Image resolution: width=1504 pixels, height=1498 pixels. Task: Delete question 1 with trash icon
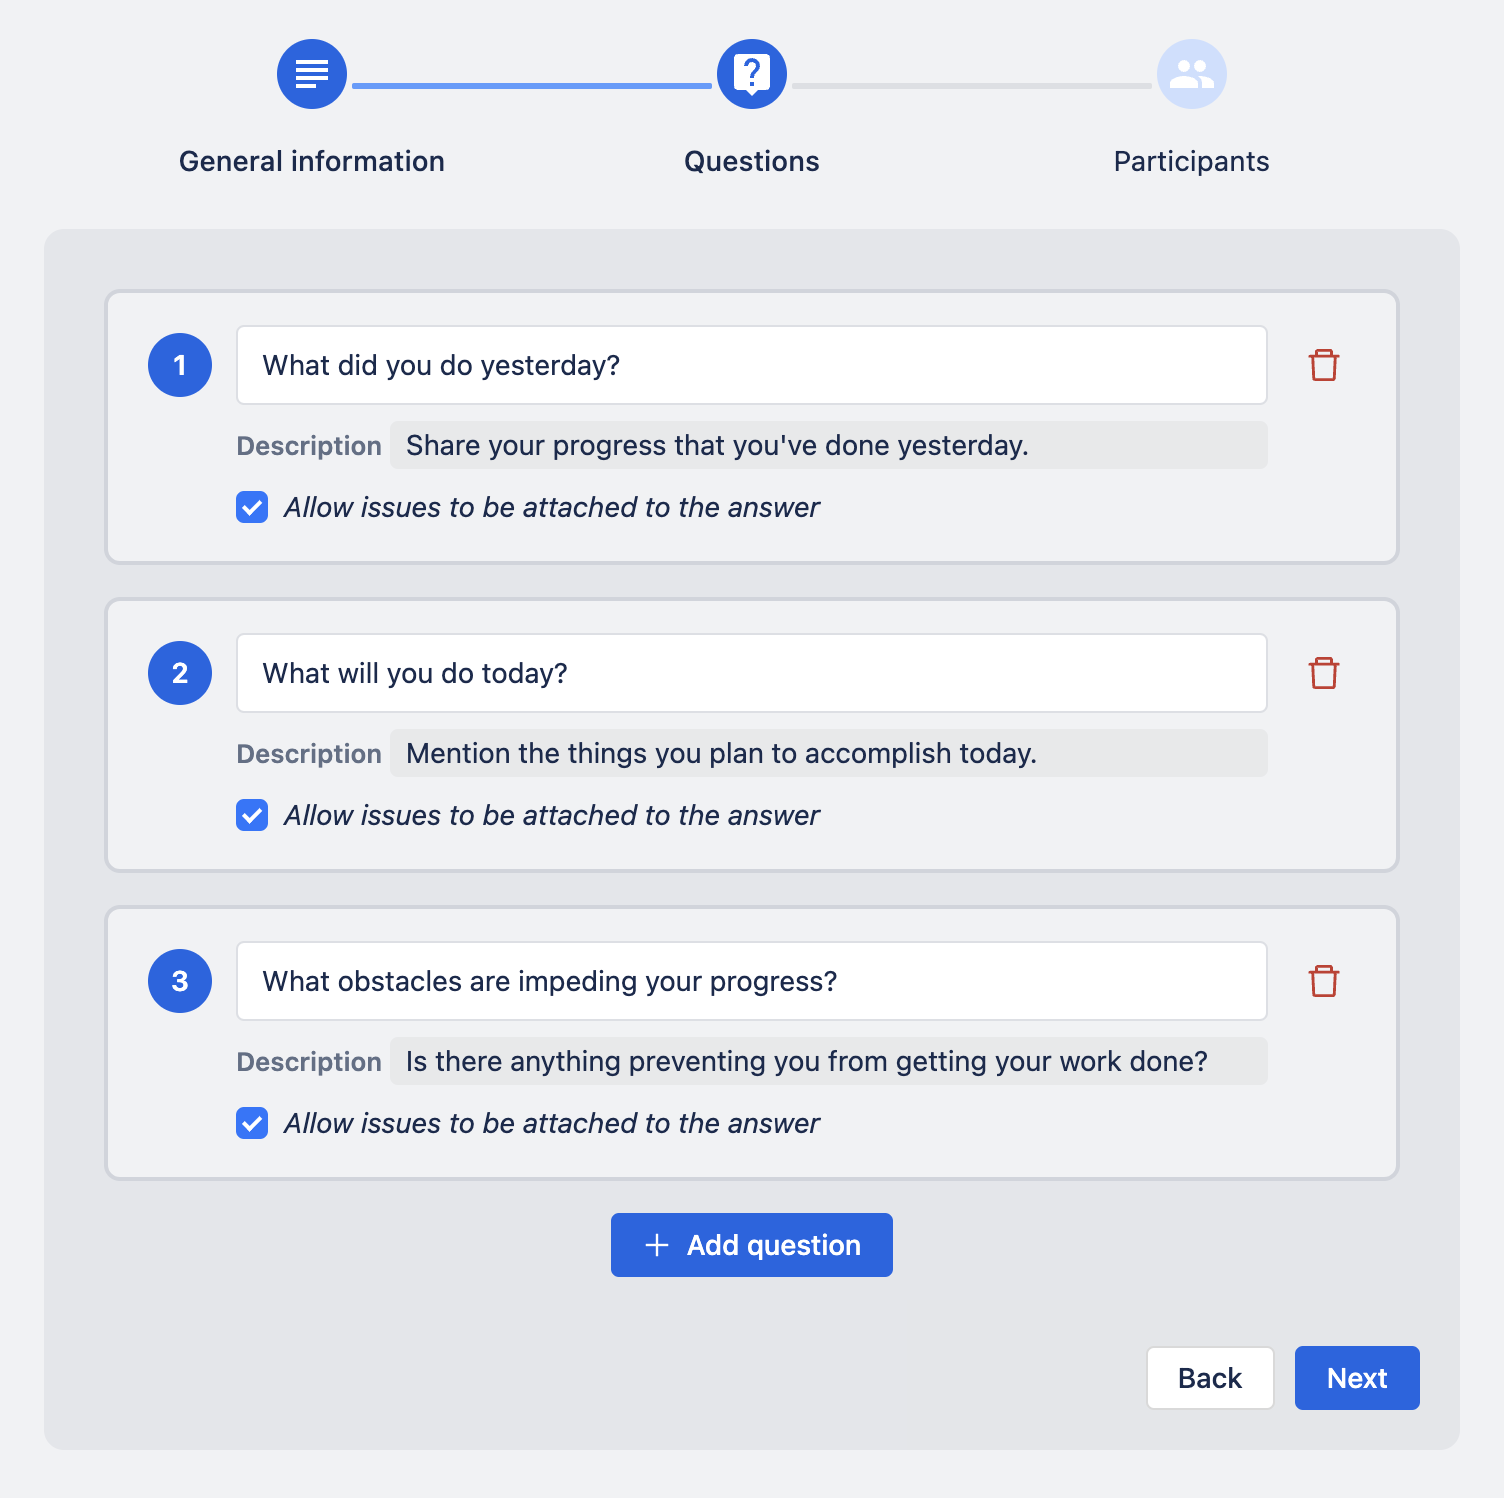click(1324, 365)
